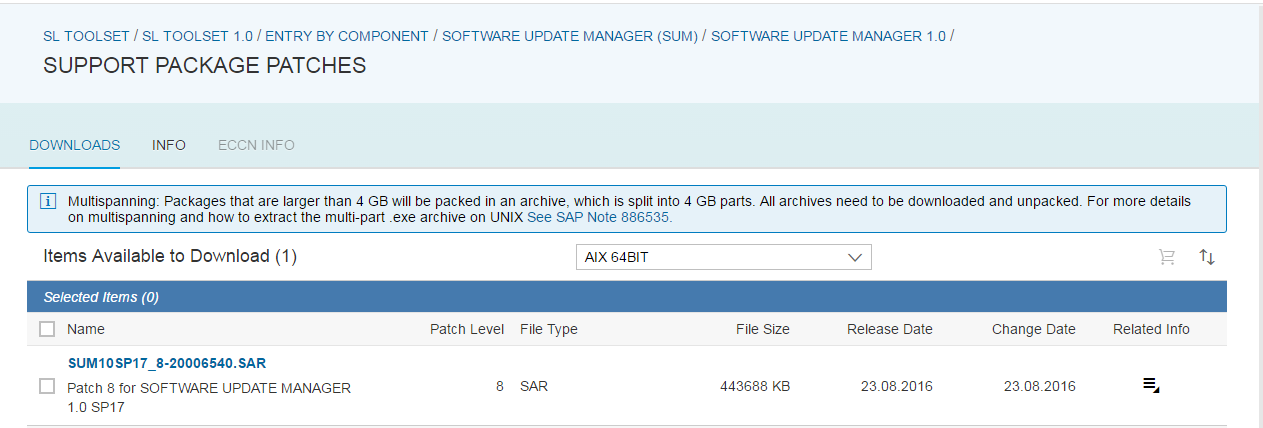Viewport: 1263px width, 428px height.
Task: Open the ECCN INFO tab
Action: 256,145
